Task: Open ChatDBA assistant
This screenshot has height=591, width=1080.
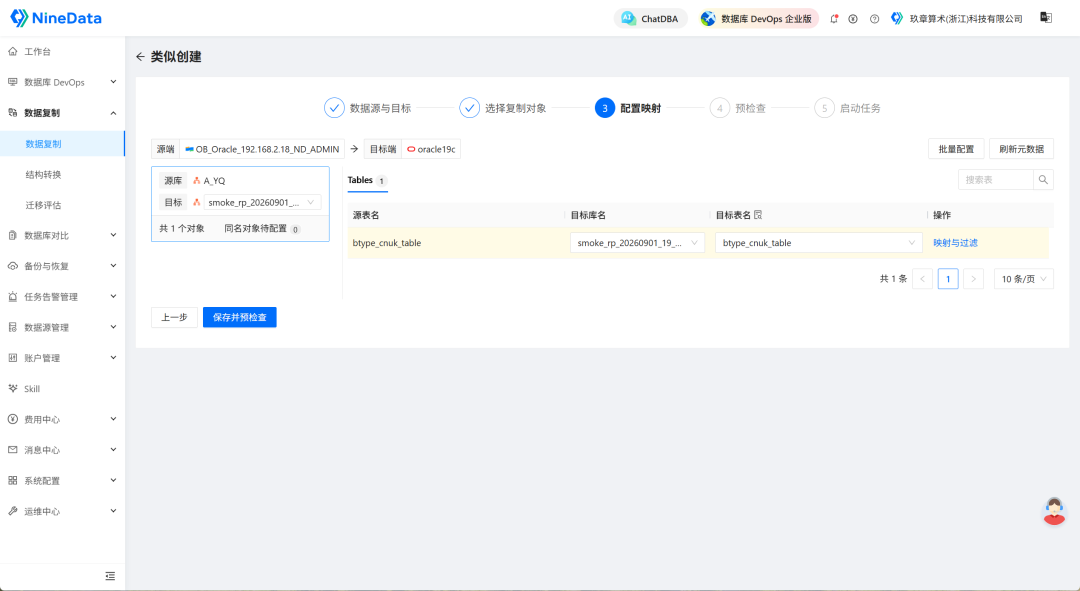Action: 650,19
